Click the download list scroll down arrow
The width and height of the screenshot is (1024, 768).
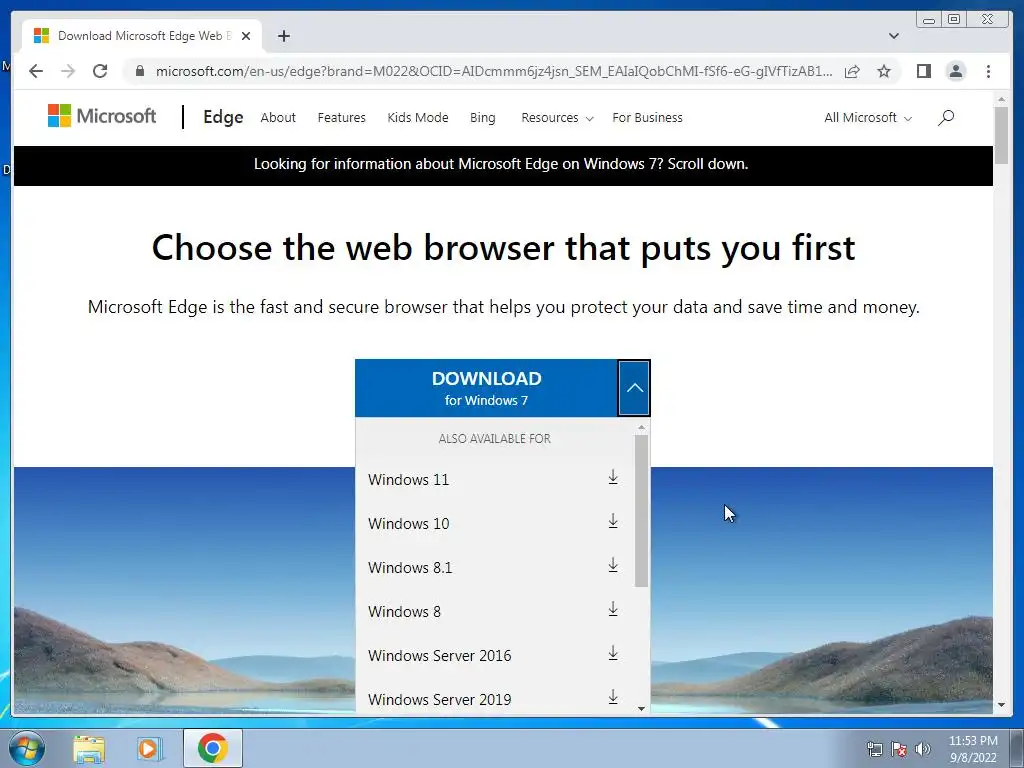(x=641, y=709)
